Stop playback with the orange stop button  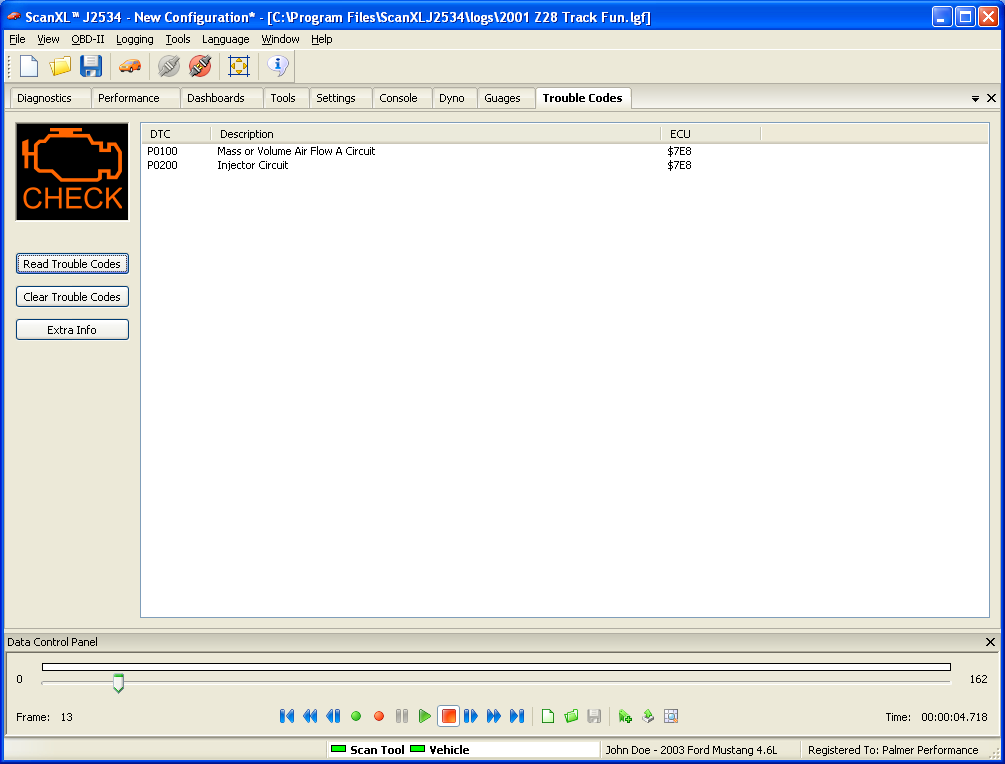(x=449, y=716)
